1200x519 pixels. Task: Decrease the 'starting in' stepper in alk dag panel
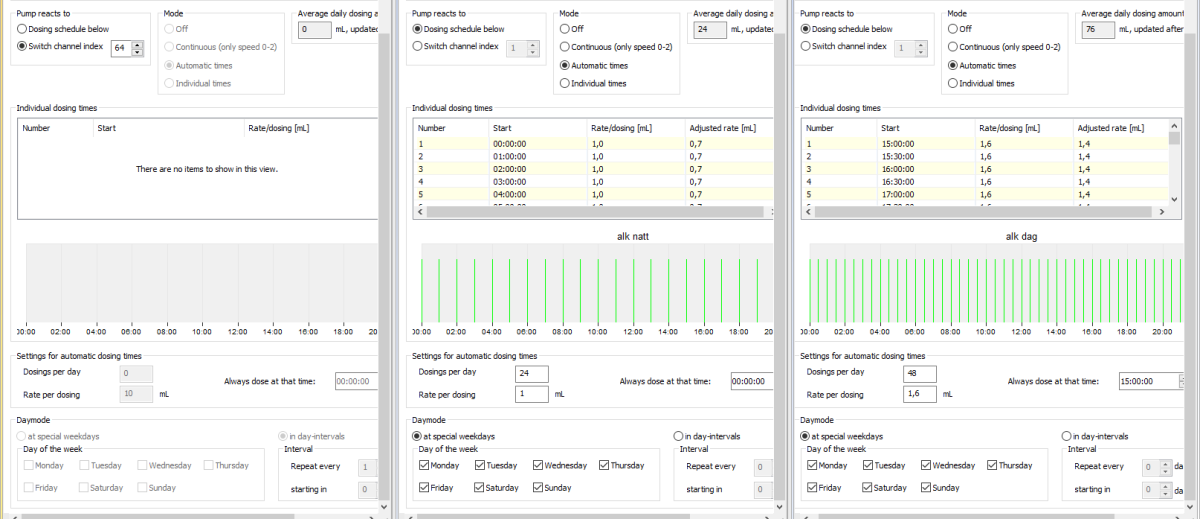[x=1165, y=492]
